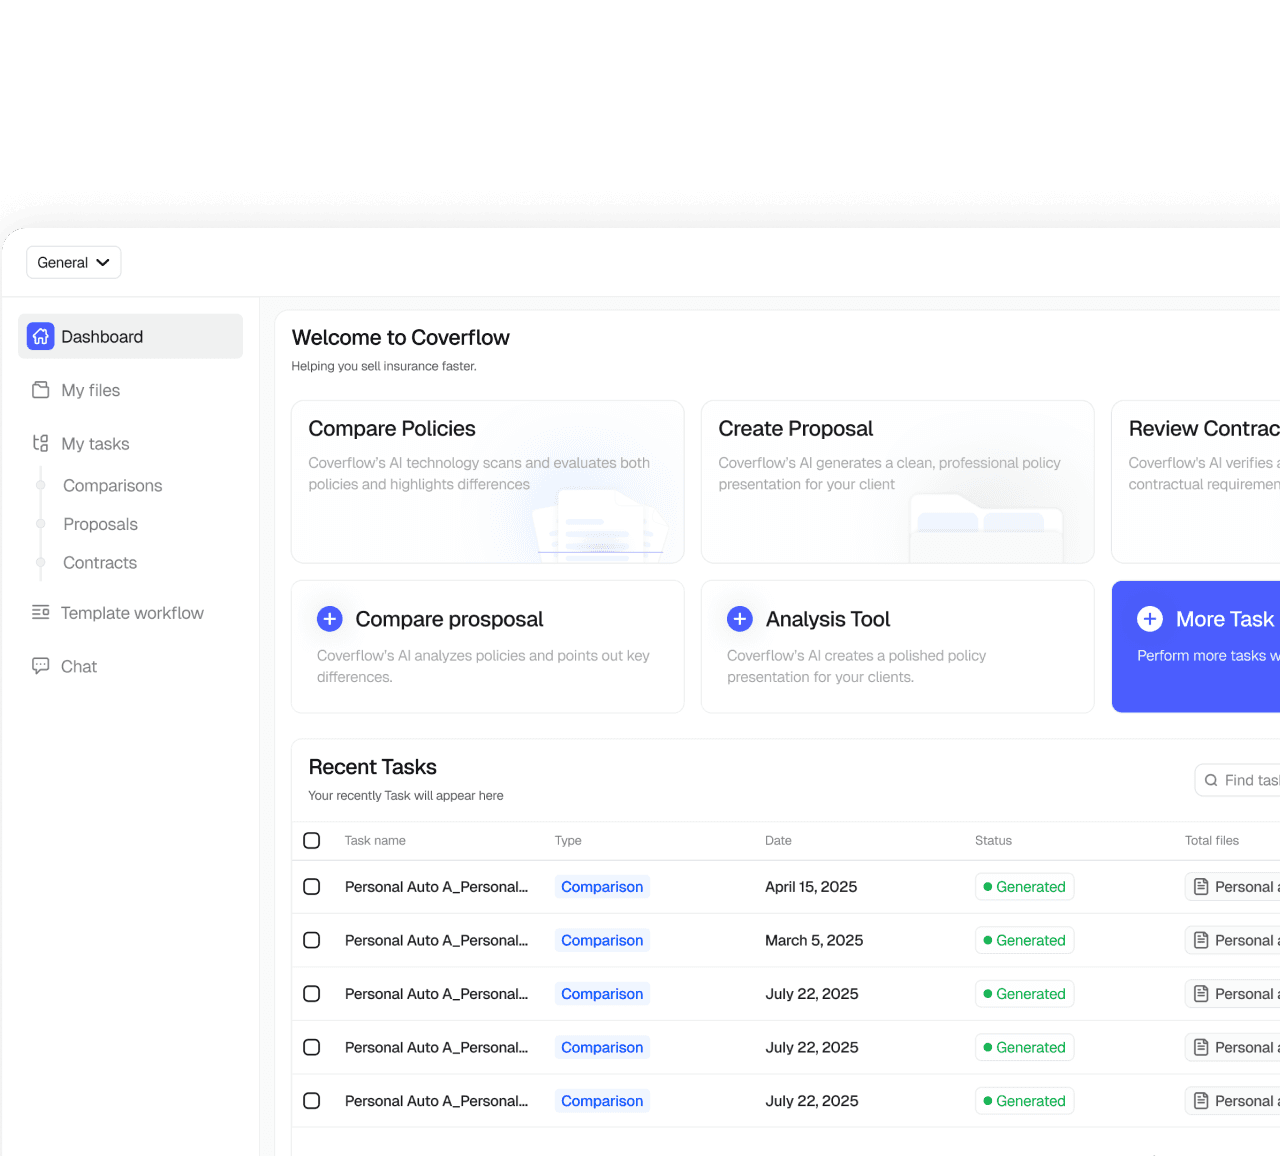Go to Dashboard in sidebar
Screen dimensions: 1280x1156
tap(130, 336)
